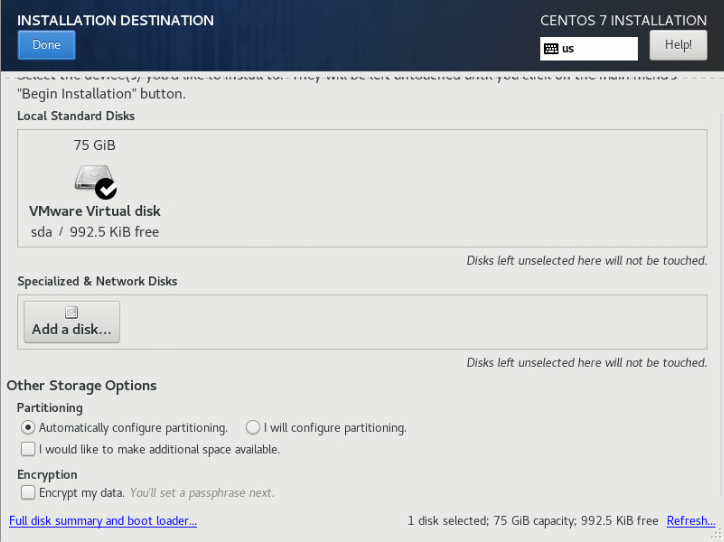Click the INSTALLATION DESTINATION title

point(115,20)
